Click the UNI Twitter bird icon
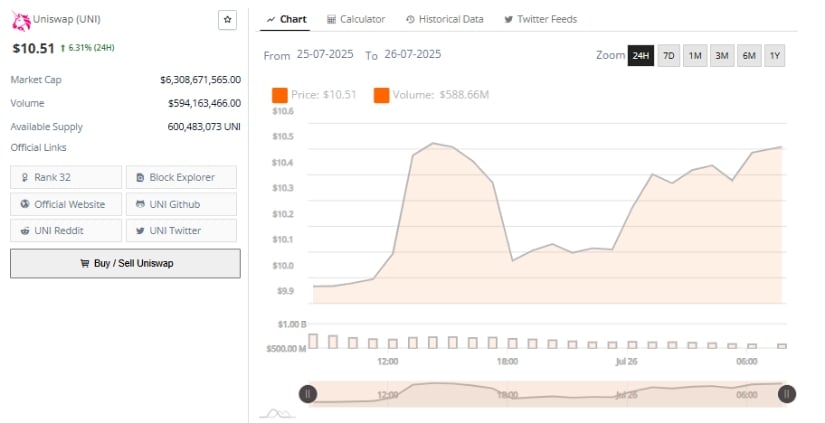The width and height of the screenshot is (825, 423). click(140, 230)
